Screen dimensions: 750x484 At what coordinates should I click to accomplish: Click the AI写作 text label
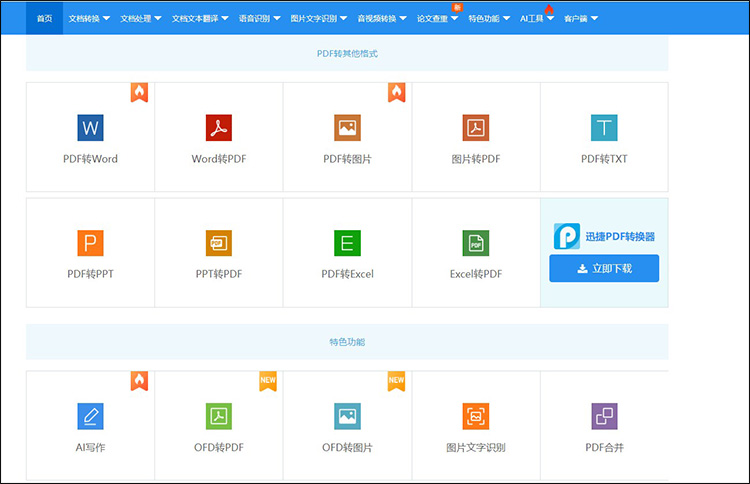click(90, 448)
